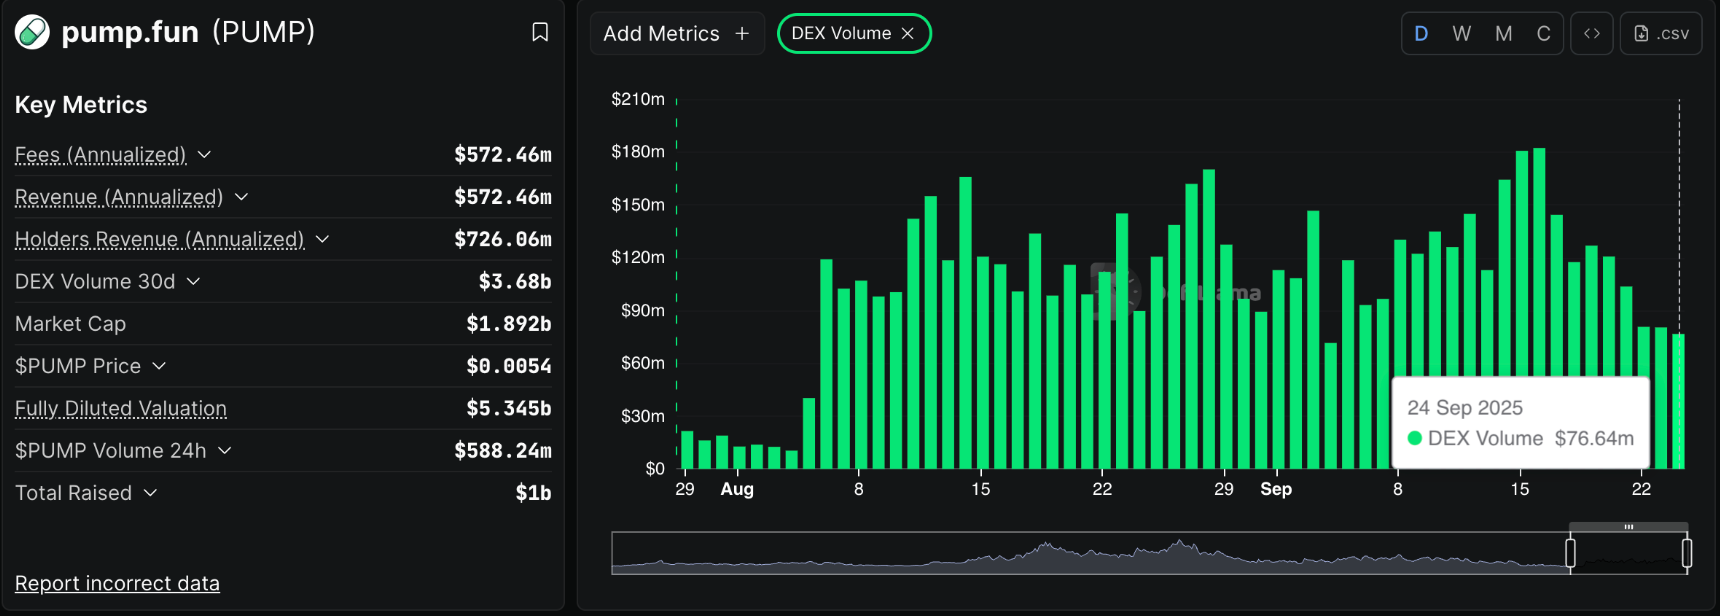Screen dimensions: 1720x616
Task: Expand Holders Revenue (Annualized) chevron
Action: (x=322, y=239)
